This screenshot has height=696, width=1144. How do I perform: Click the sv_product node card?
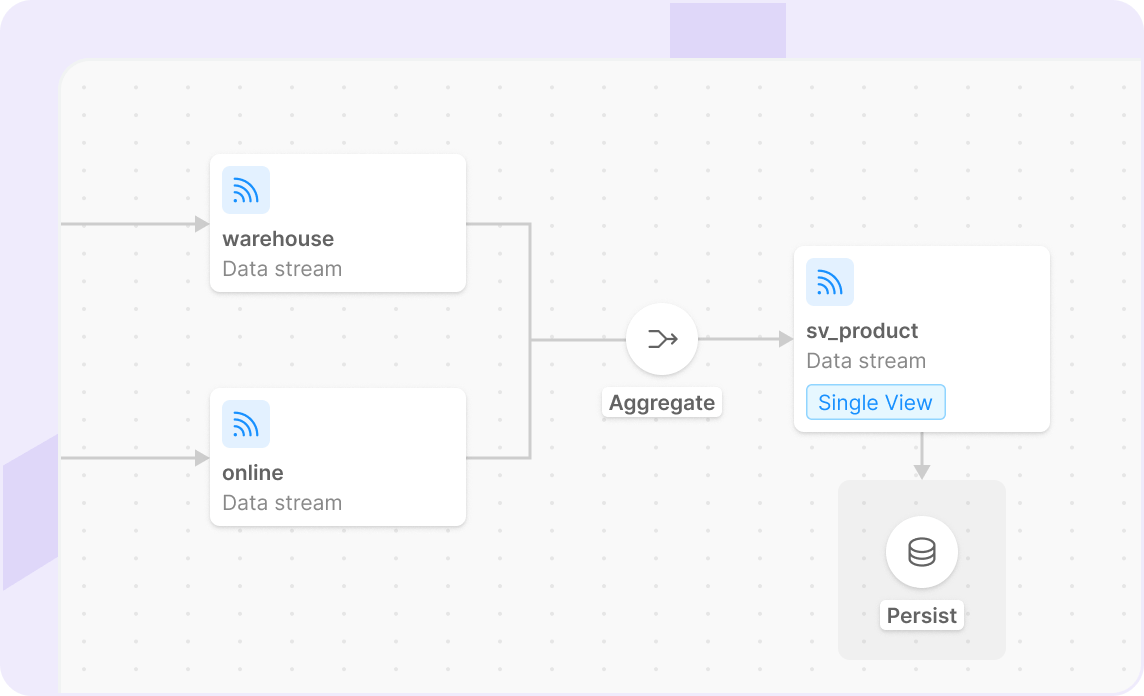(921, 339)
